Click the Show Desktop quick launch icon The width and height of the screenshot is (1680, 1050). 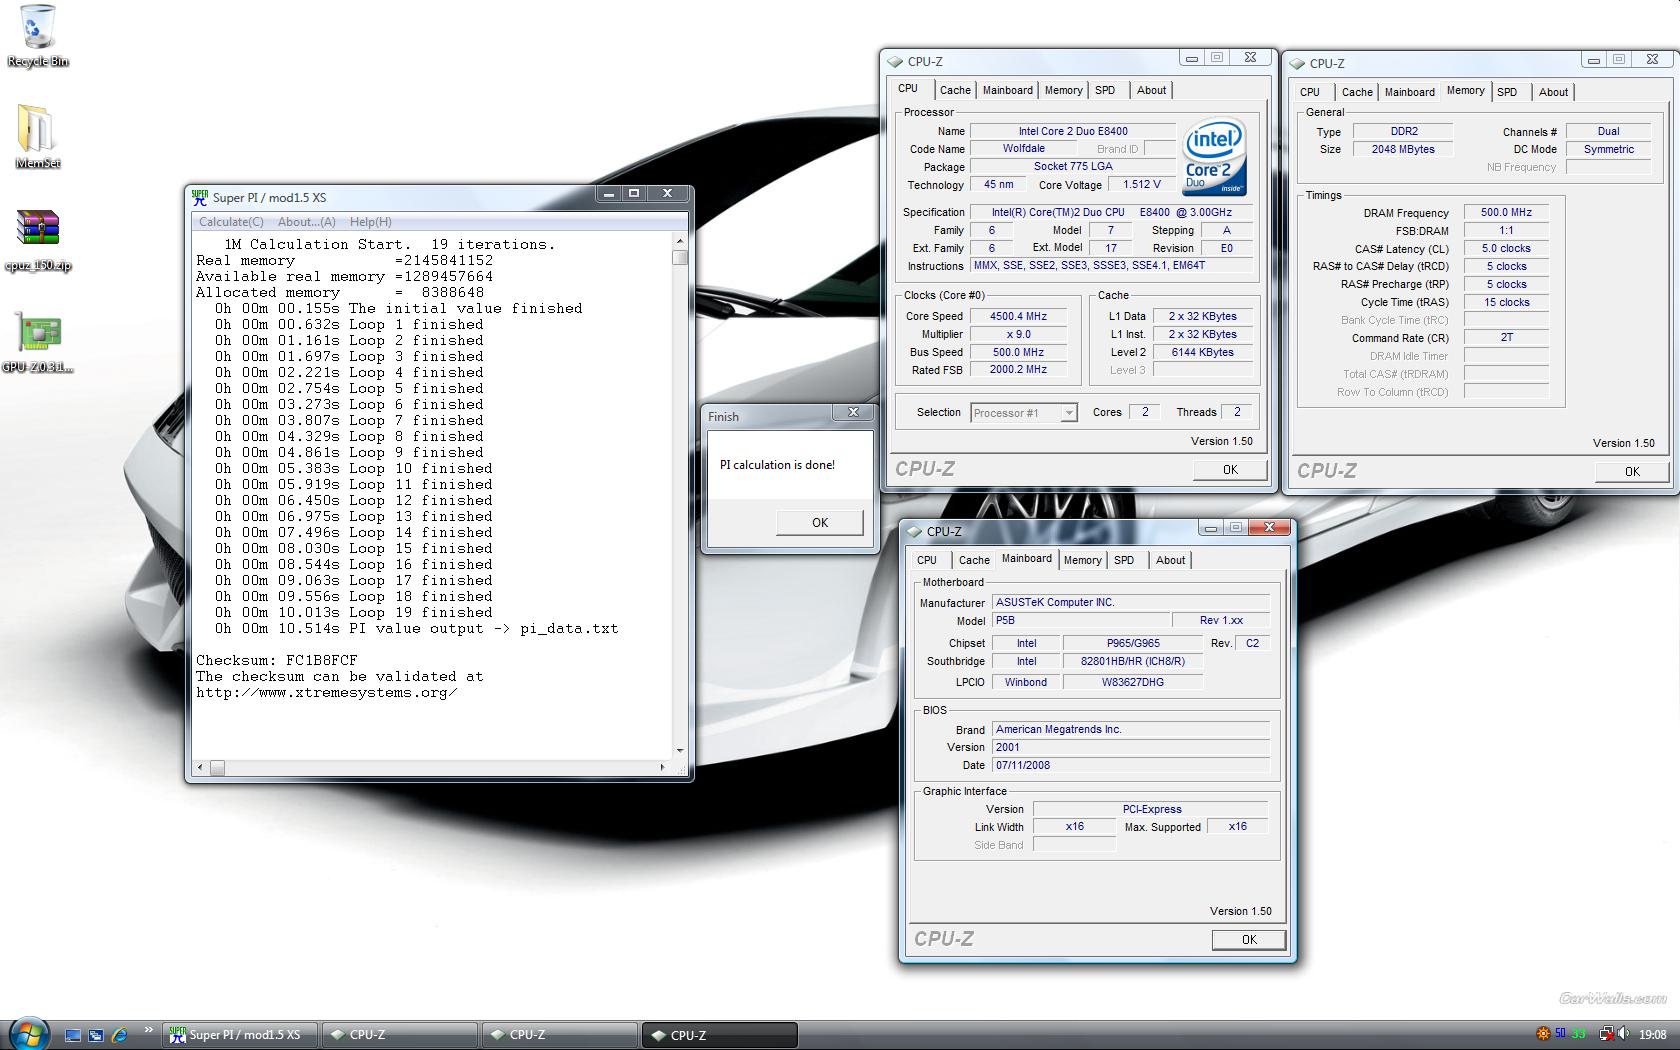[73, 1035]
